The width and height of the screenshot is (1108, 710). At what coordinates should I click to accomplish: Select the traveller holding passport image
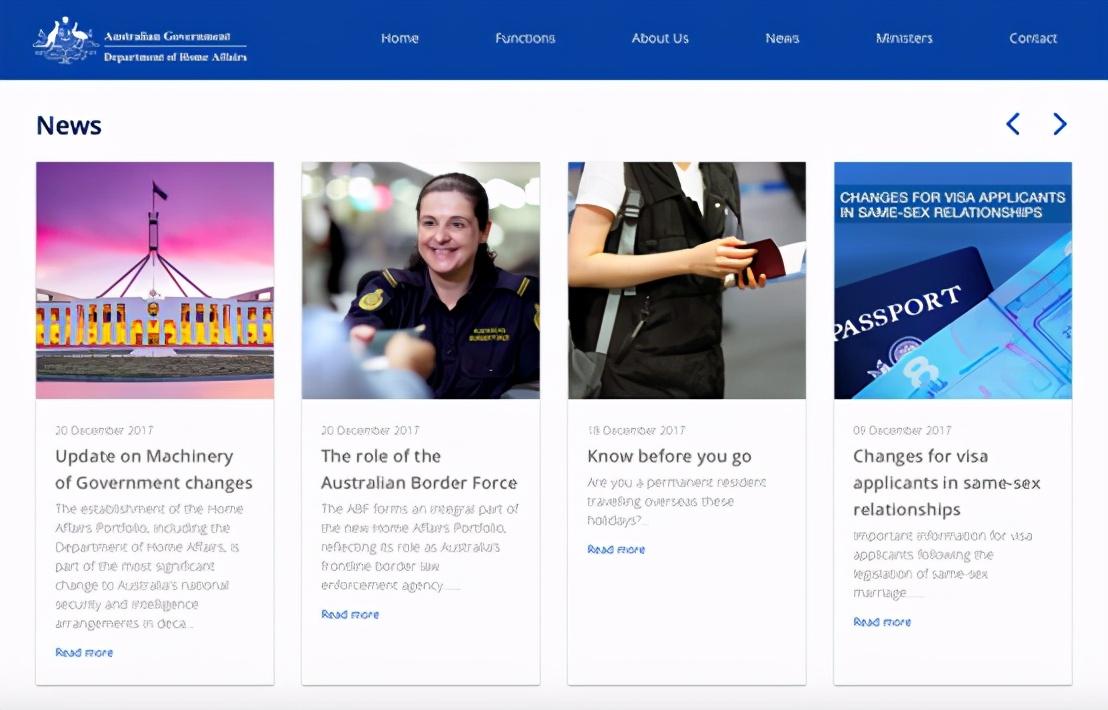pos(687,280)
